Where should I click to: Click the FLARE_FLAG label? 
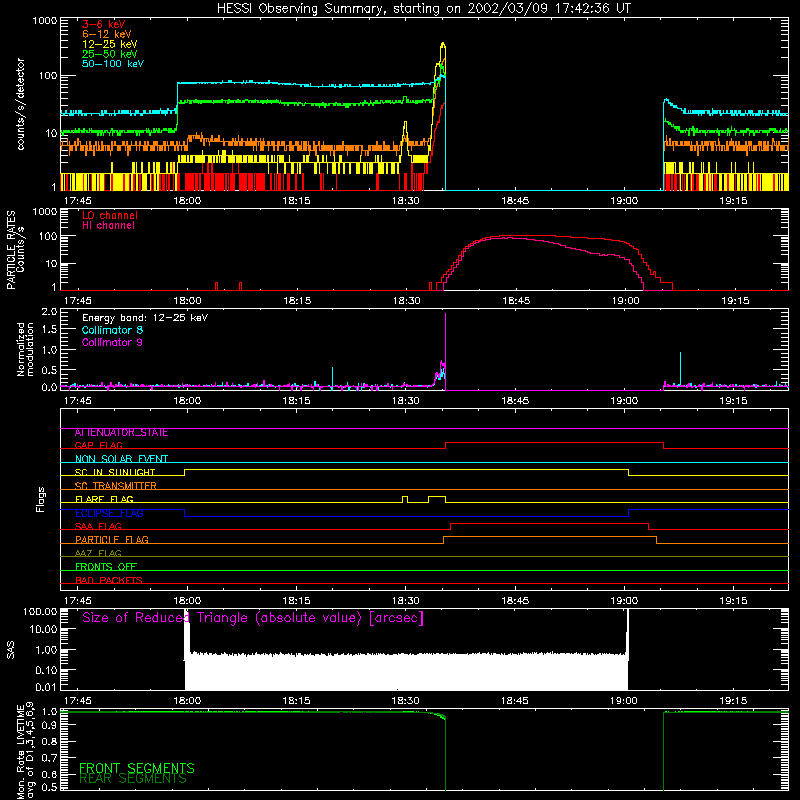[104, 499]
